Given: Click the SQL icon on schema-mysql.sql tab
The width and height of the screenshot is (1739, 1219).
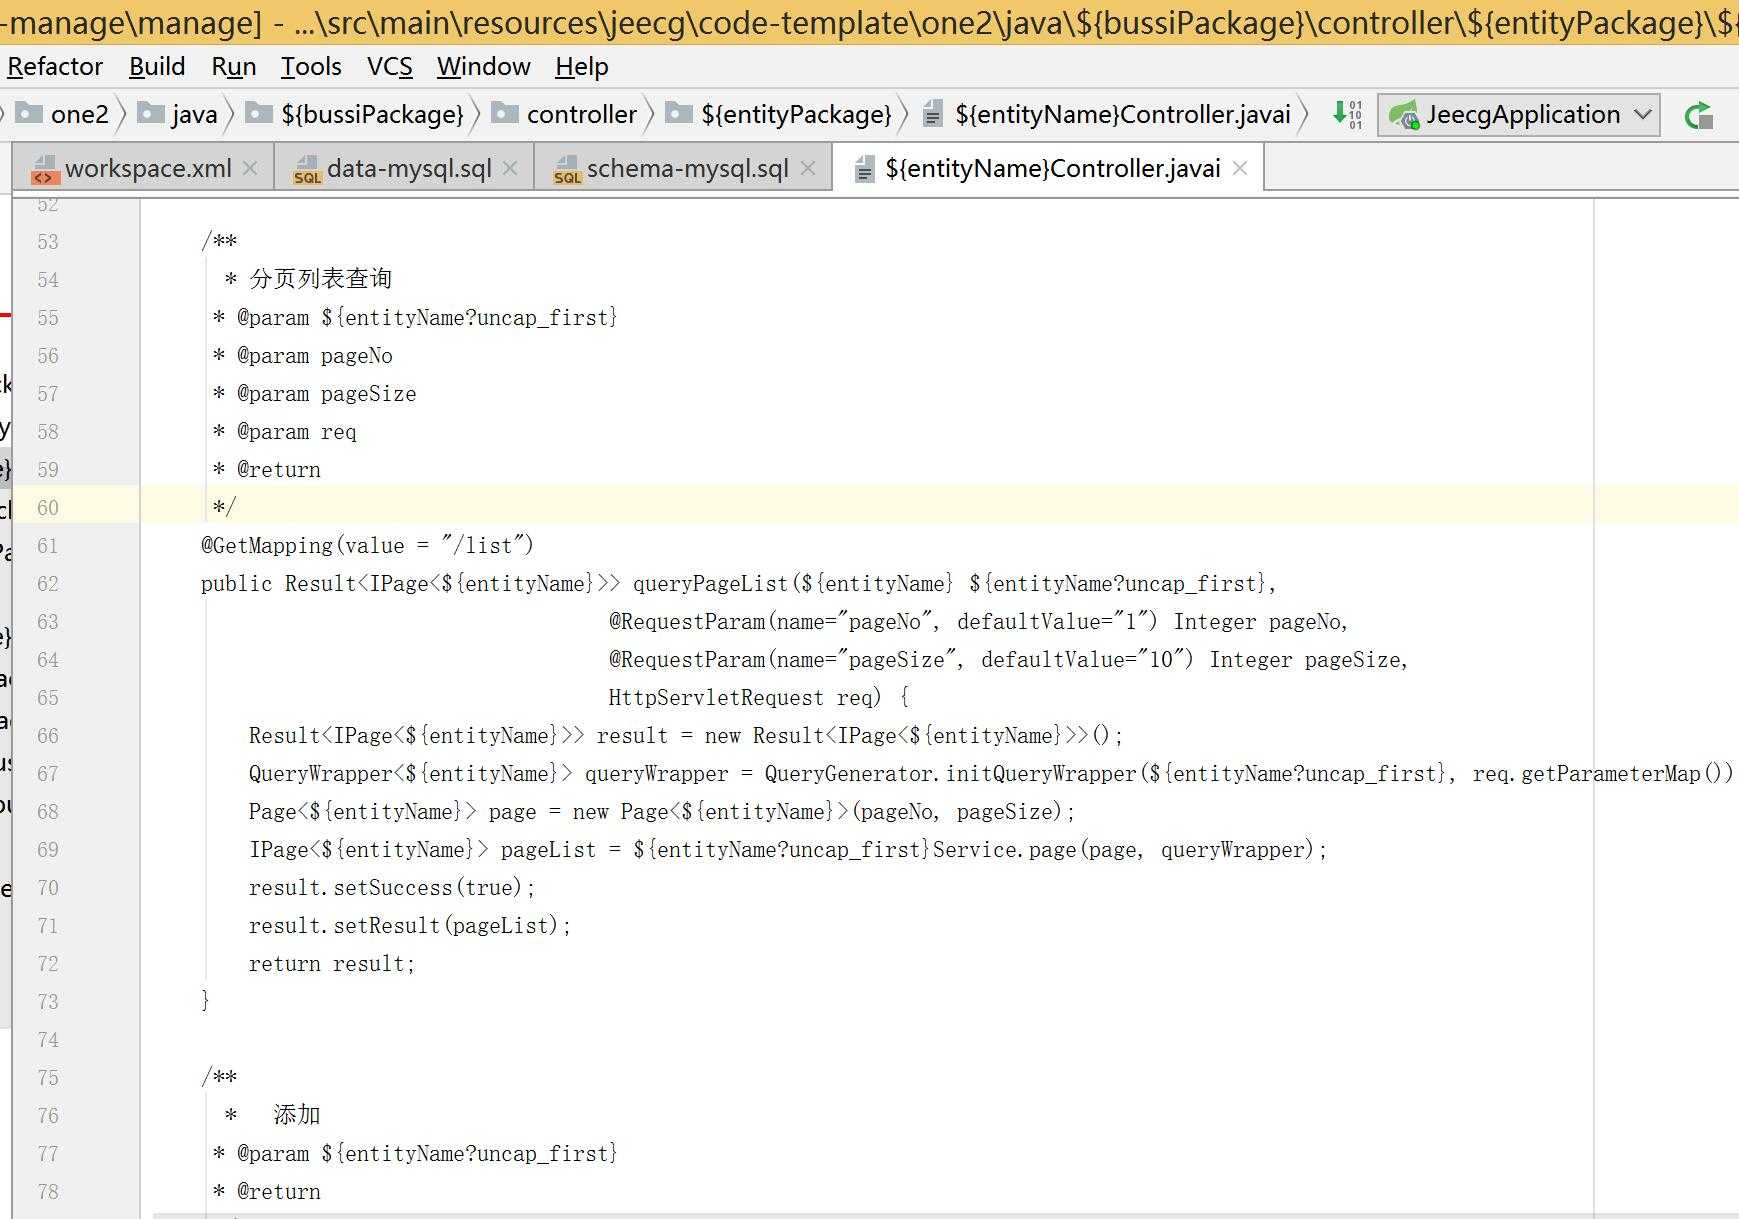Looking at the screenshot, I should (567, 170).
